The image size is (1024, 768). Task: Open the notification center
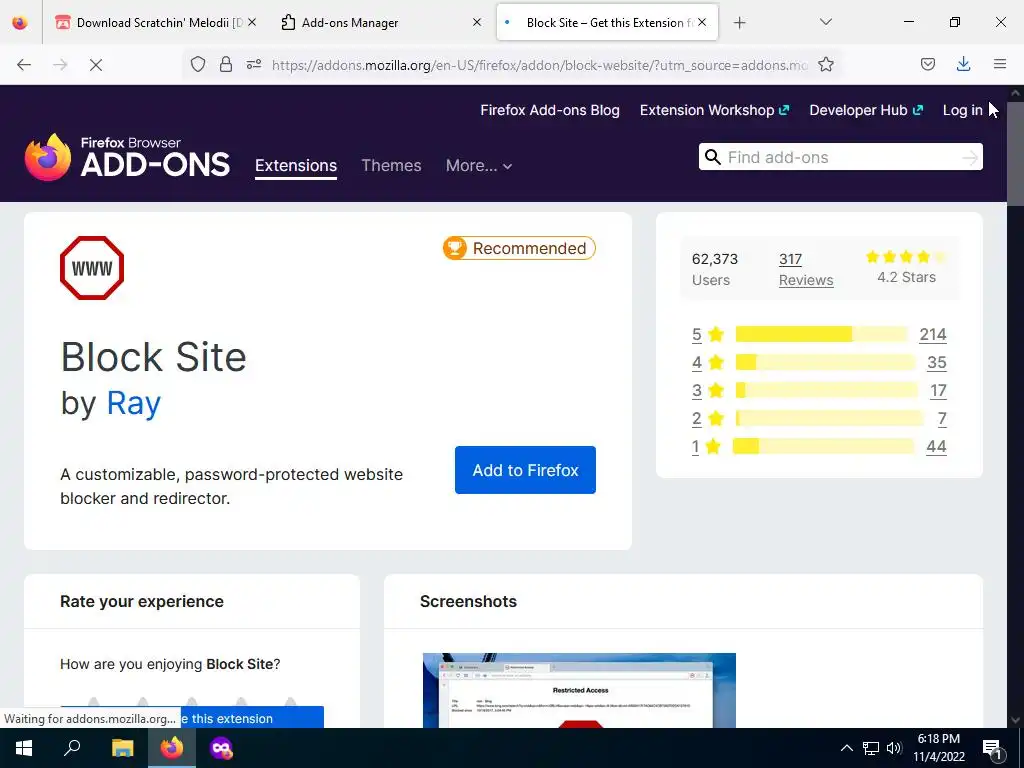click(x=992, y=749)
